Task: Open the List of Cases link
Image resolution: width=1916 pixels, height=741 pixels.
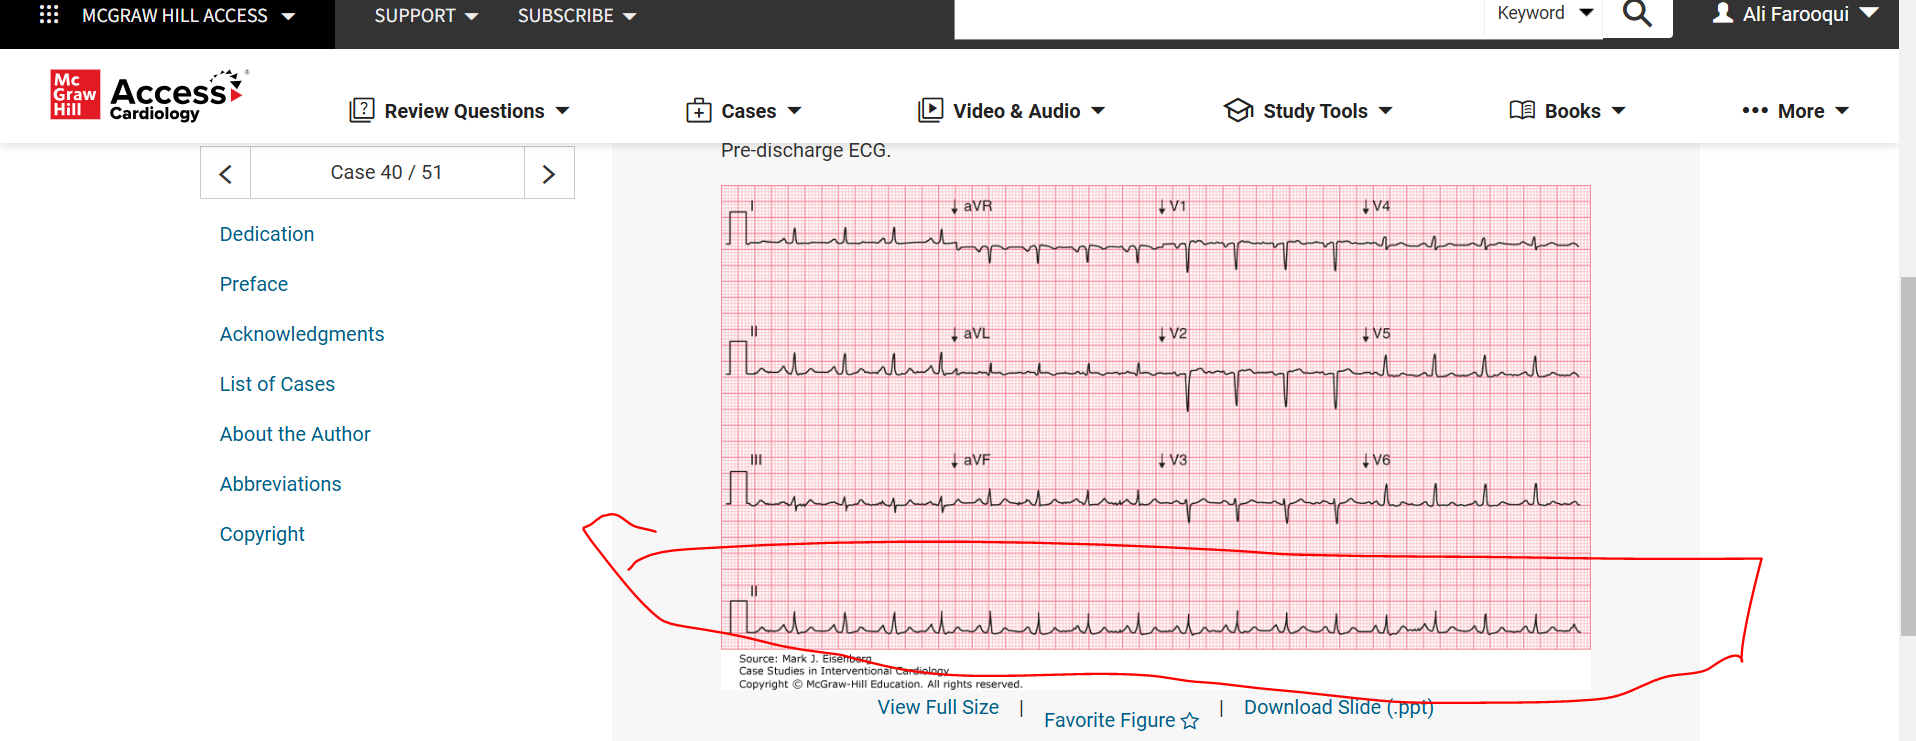Action: 277,384
